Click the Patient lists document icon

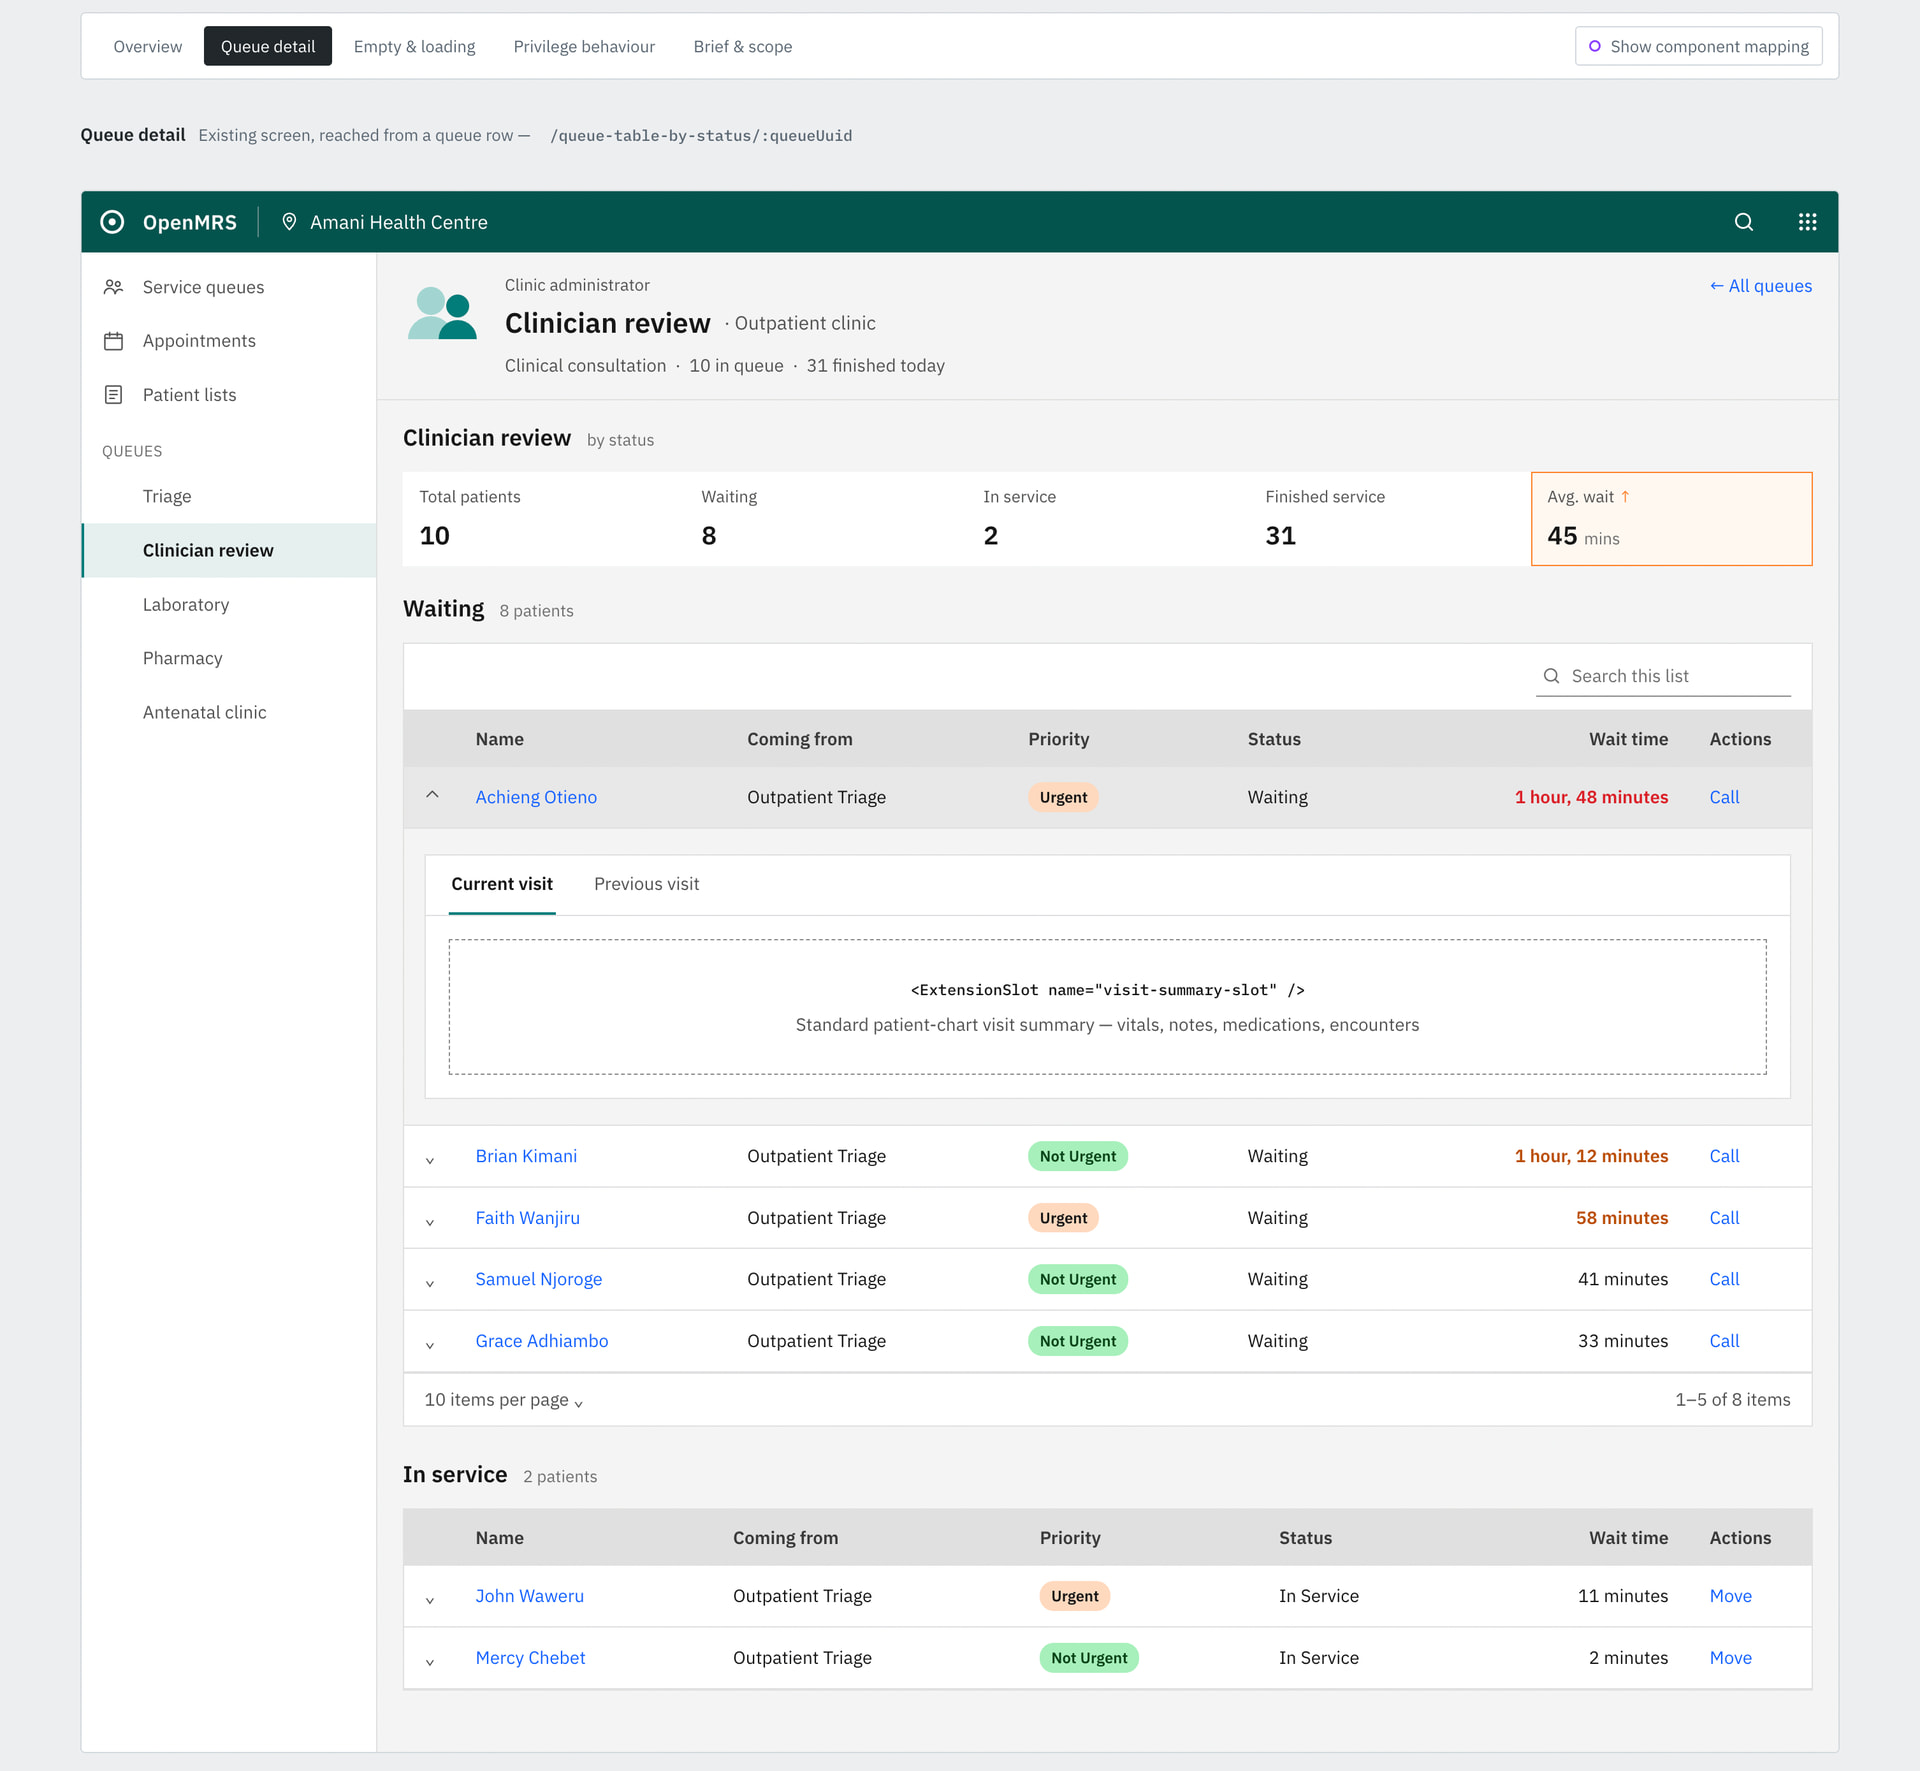[x=114, y=395]
